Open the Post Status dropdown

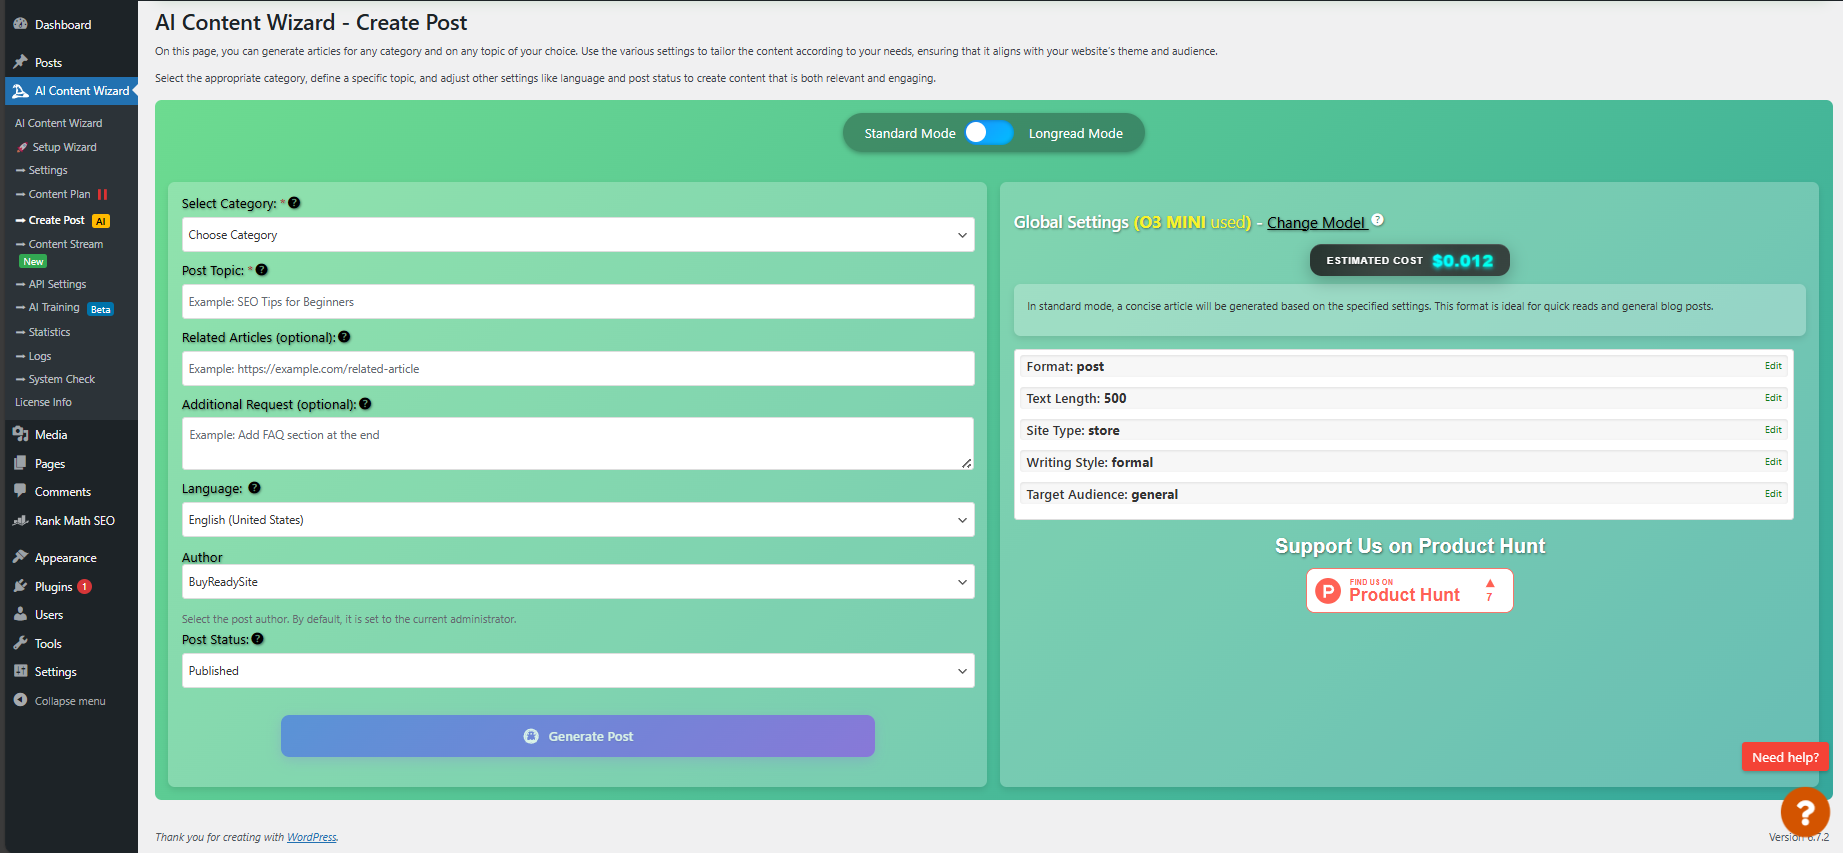pyautogui.click(x=578, y=671)
